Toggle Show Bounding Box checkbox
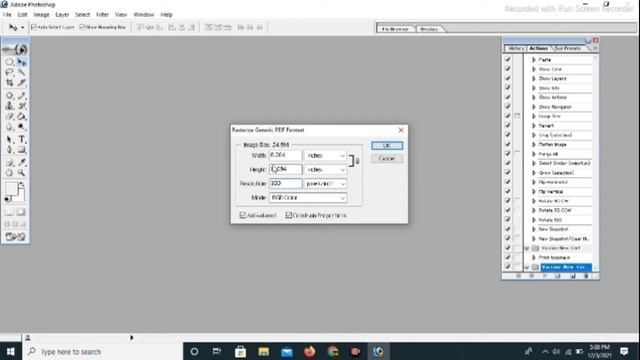Screen dimensions: 640x360 (82, 27)
